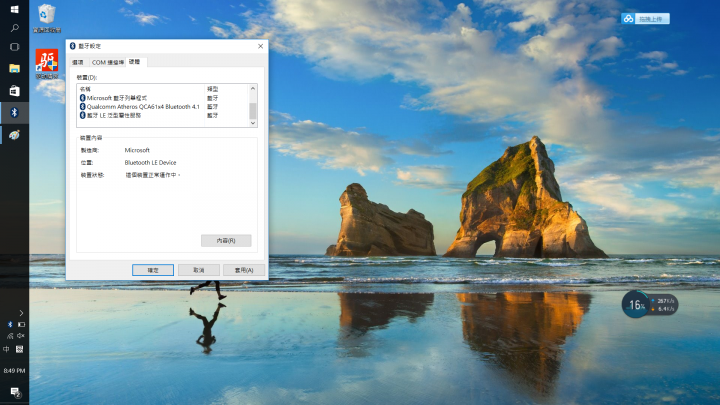Image resolution: width=720 pixels, height=405 pixels.
Task: Click the Bluetooth tray icon
Action: pos(10,324)
